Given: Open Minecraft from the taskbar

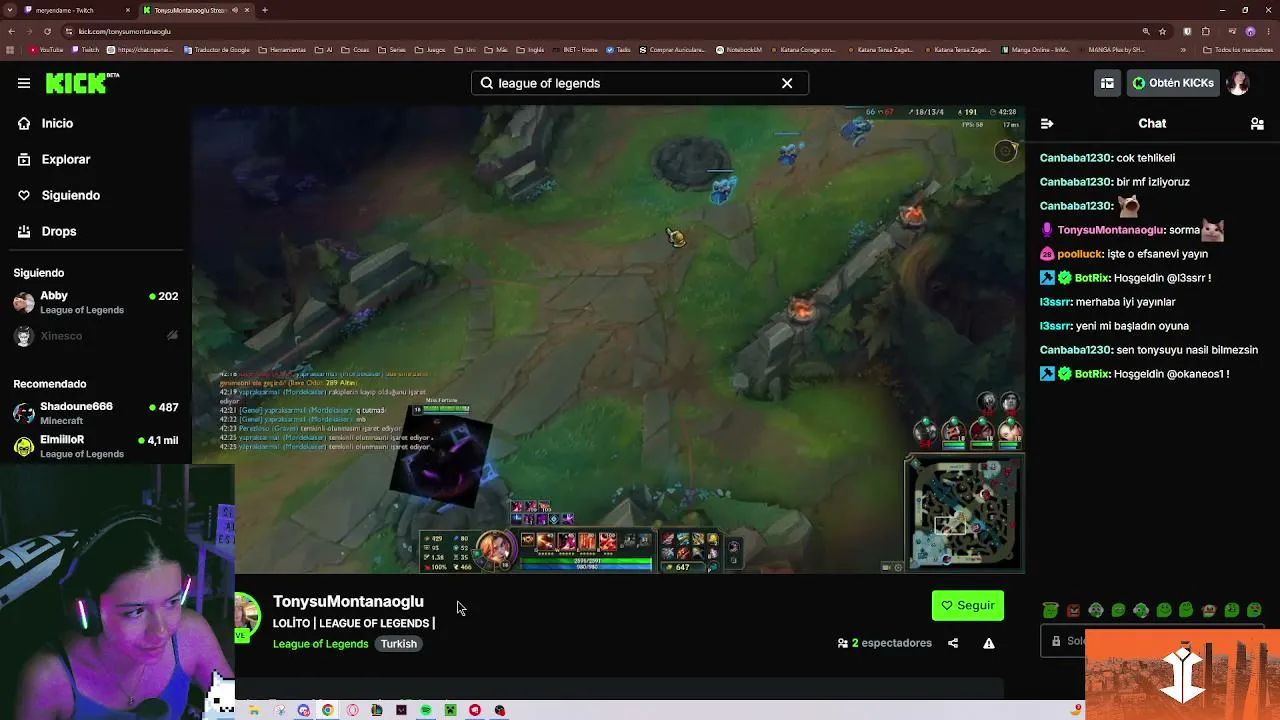Looking at the screenshot, I should click(450, 710).
